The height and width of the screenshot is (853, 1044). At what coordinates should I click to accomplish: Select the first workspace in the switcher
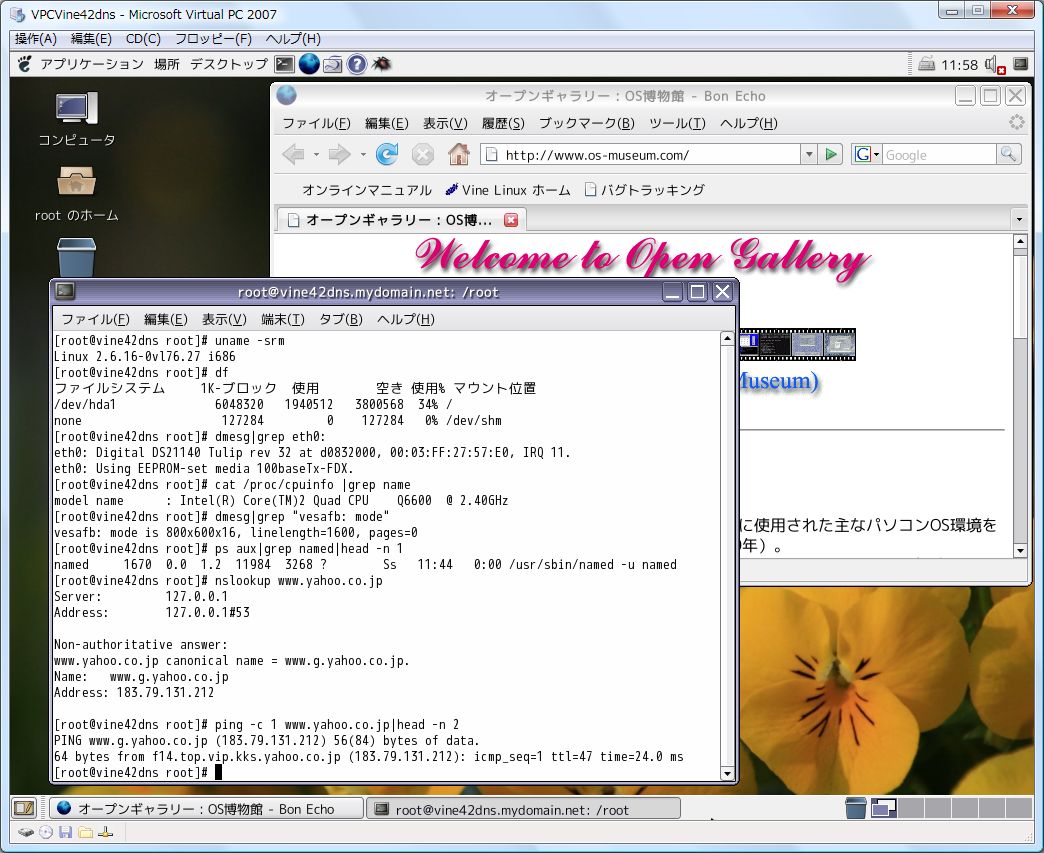(x=884, y=808)
